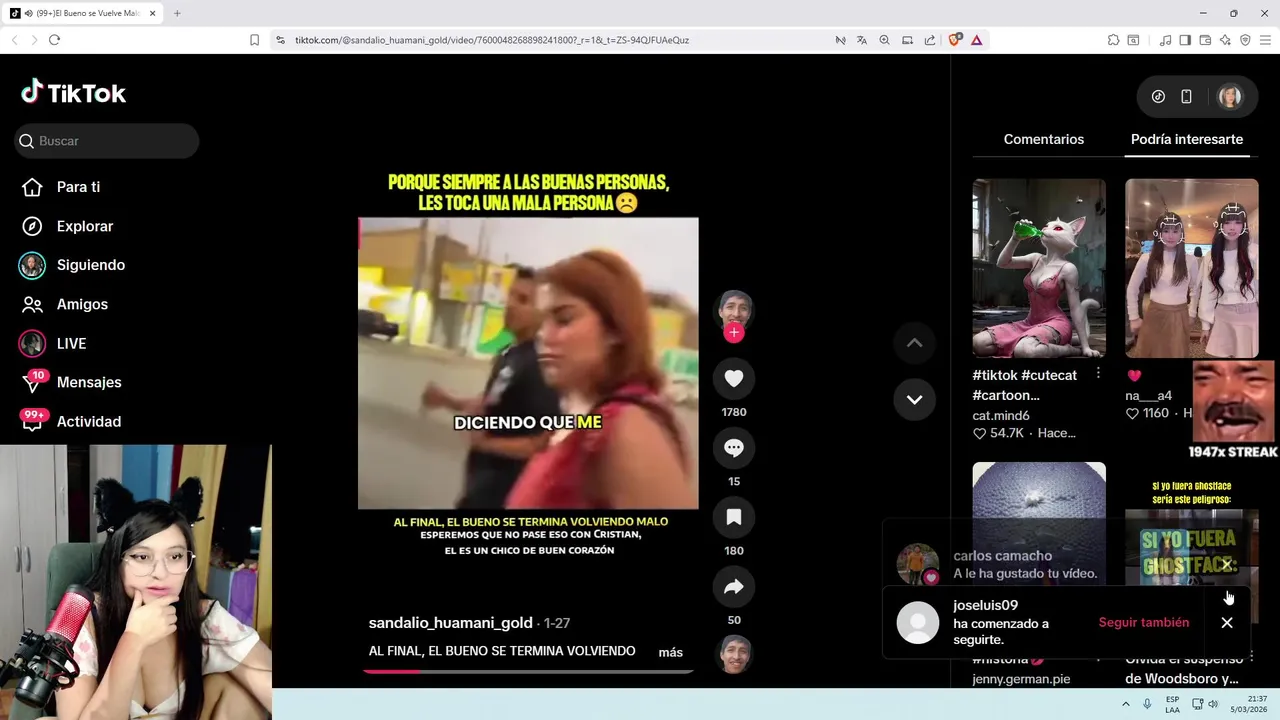Open jenny.german.pie profile link

1021,679
